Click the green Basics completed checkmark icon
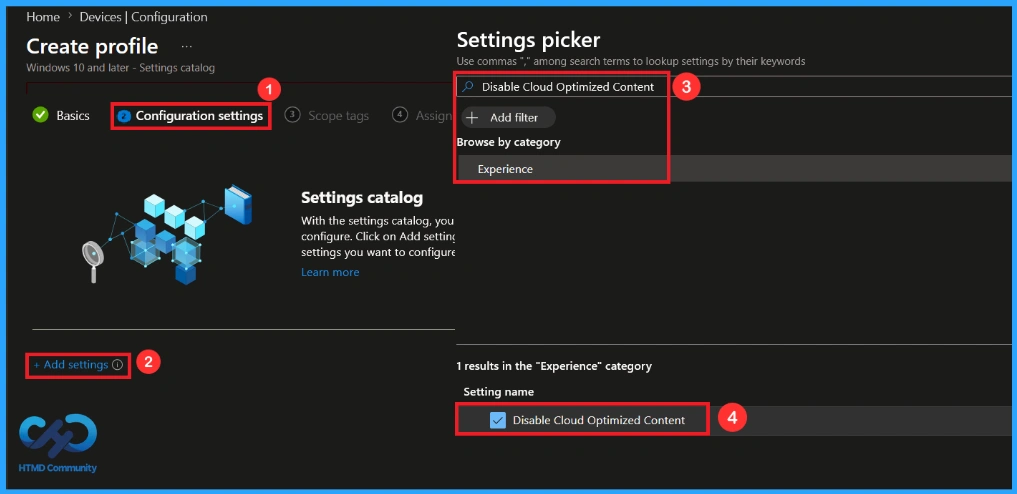Viewport: 1017px width, 494px height. pos(40,115)
